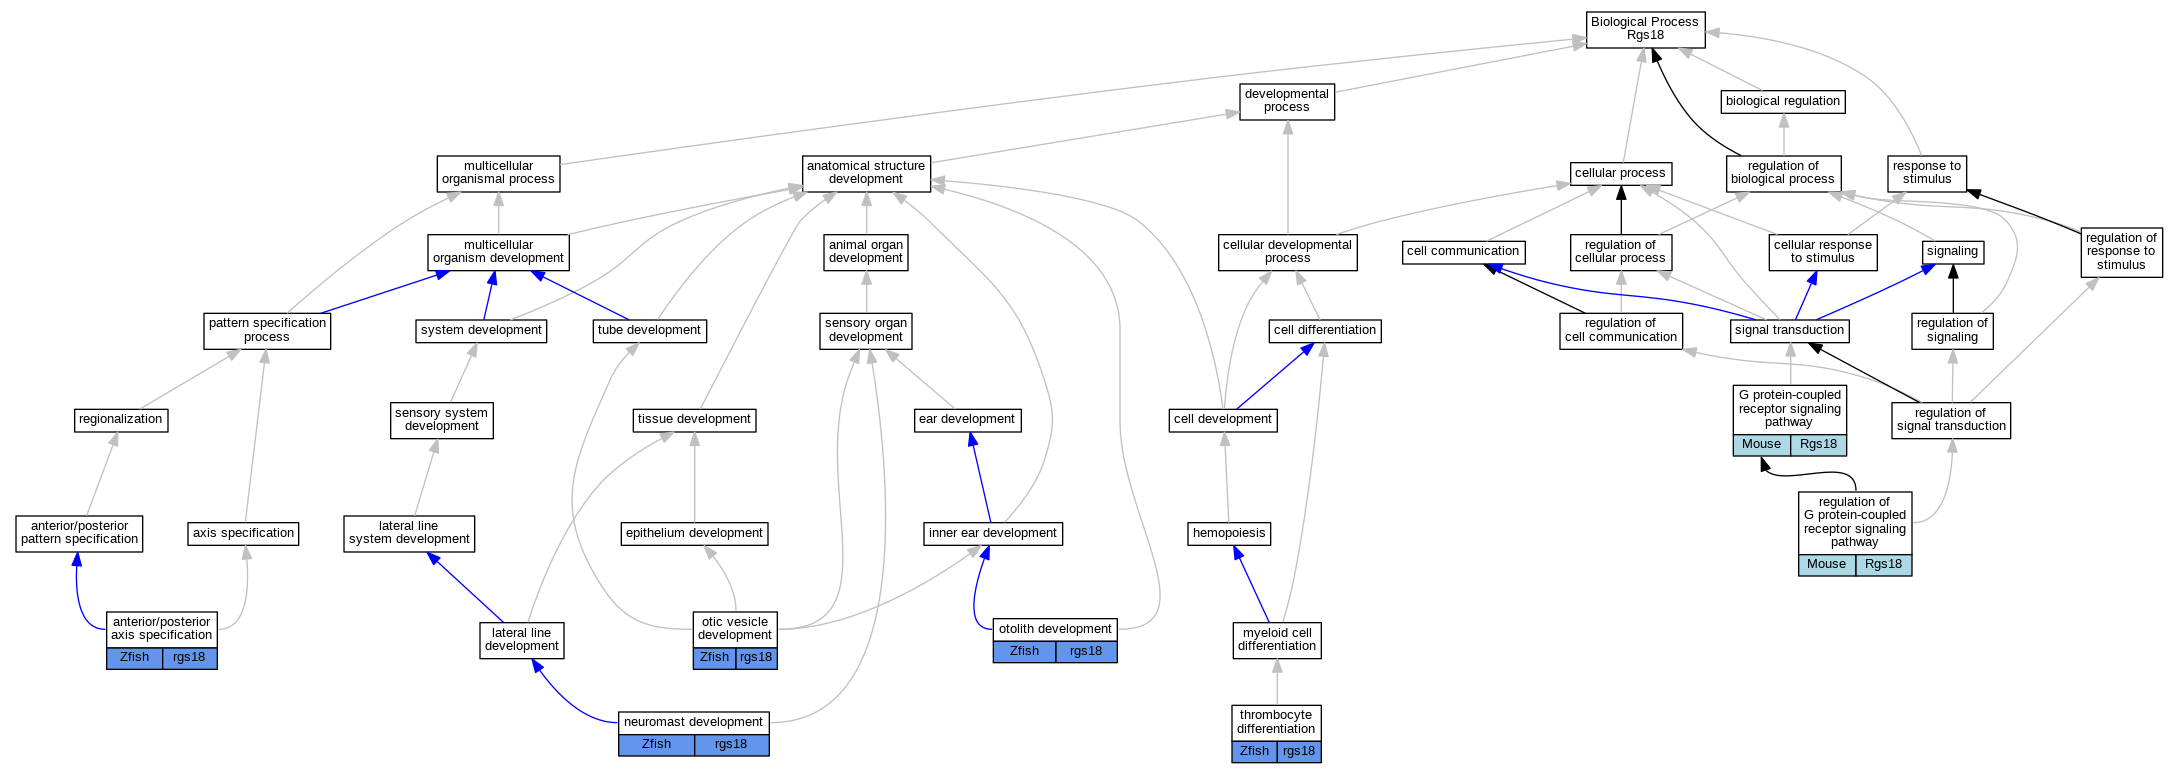Select 'sensory system development' node
The height and width of the screenshot is (773, 2179).
pos(441,420)
